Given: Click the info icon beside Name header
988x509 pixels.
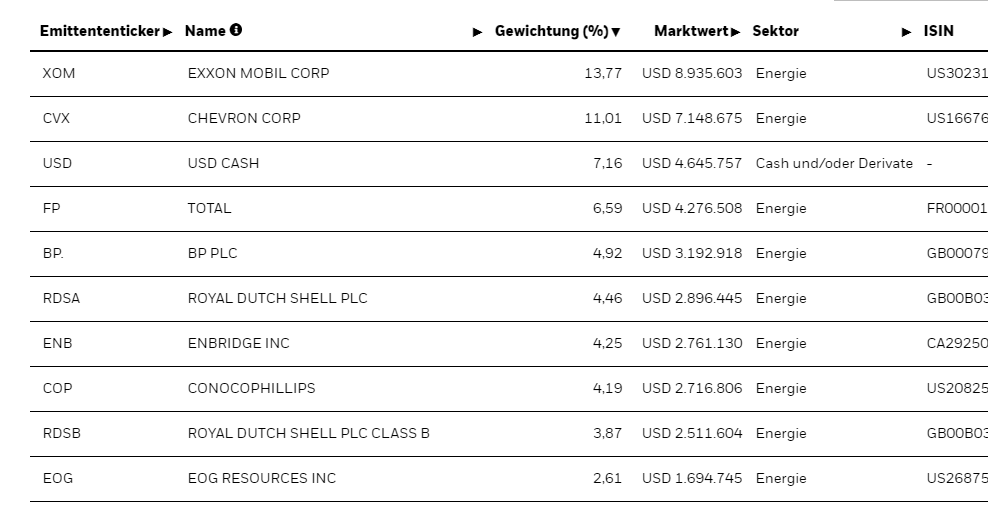Looking at the screenshot, I should [236, 30].
